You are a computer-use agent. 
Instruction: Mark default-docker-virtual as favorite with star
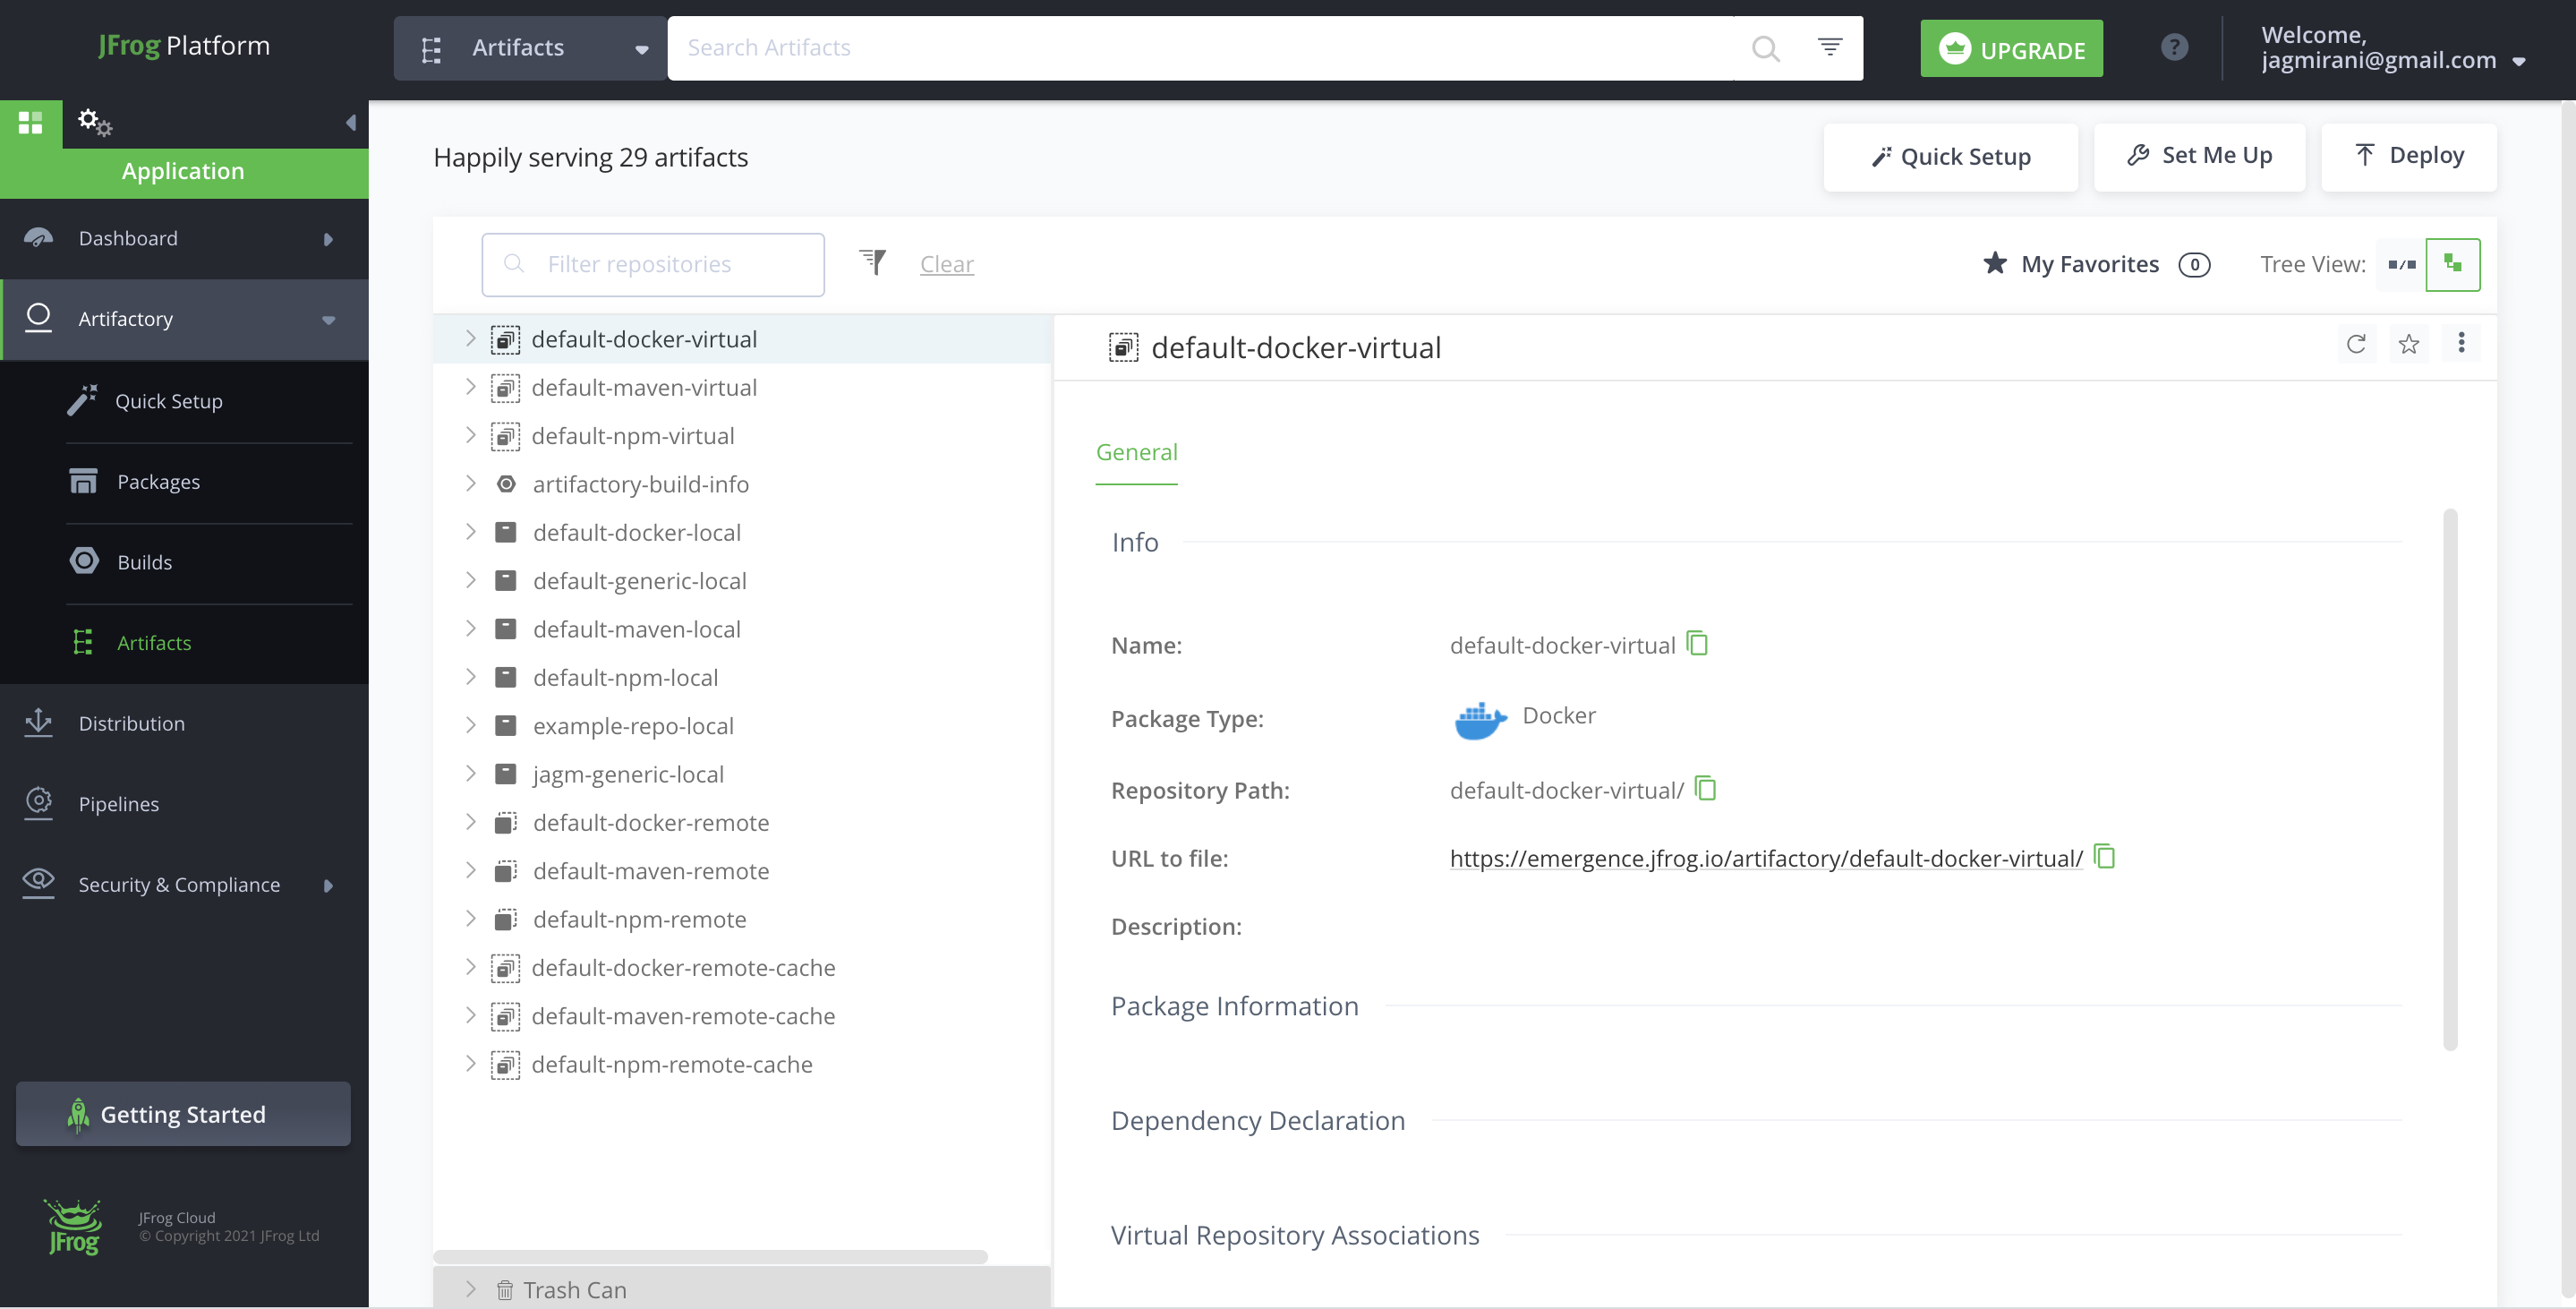click(2410, 343)
